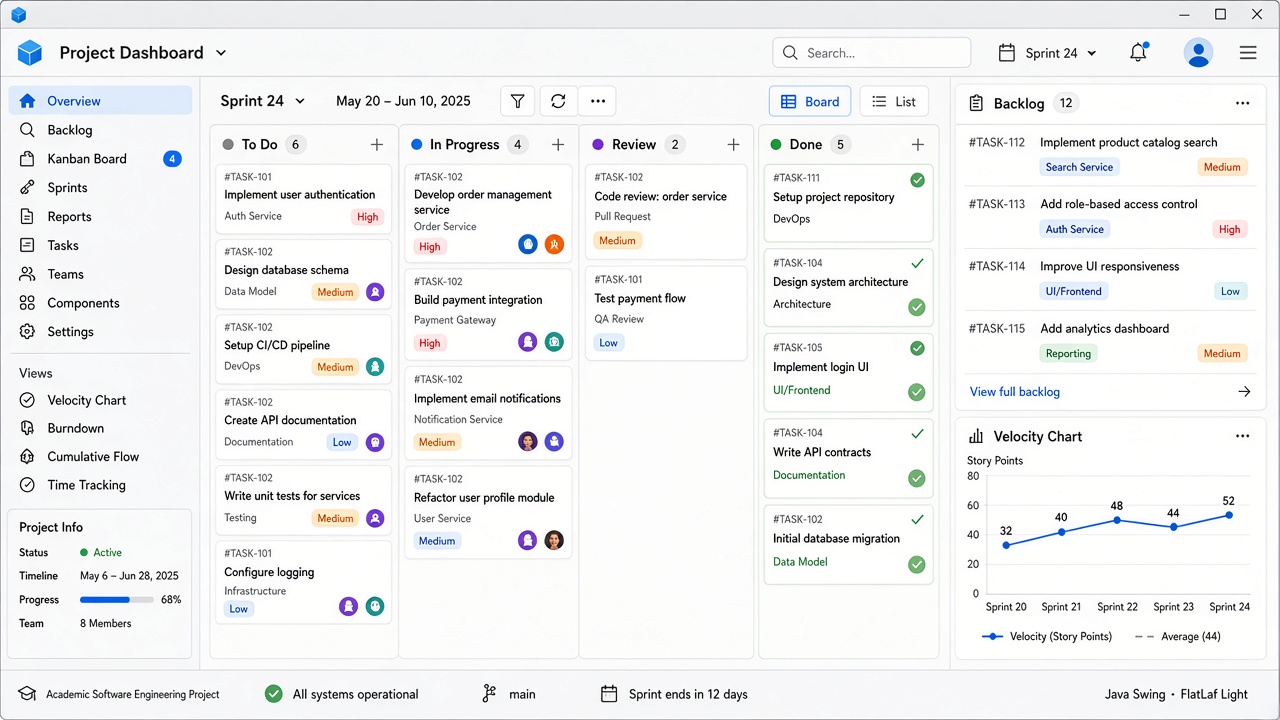Add a card to Done column

[918, 145]
